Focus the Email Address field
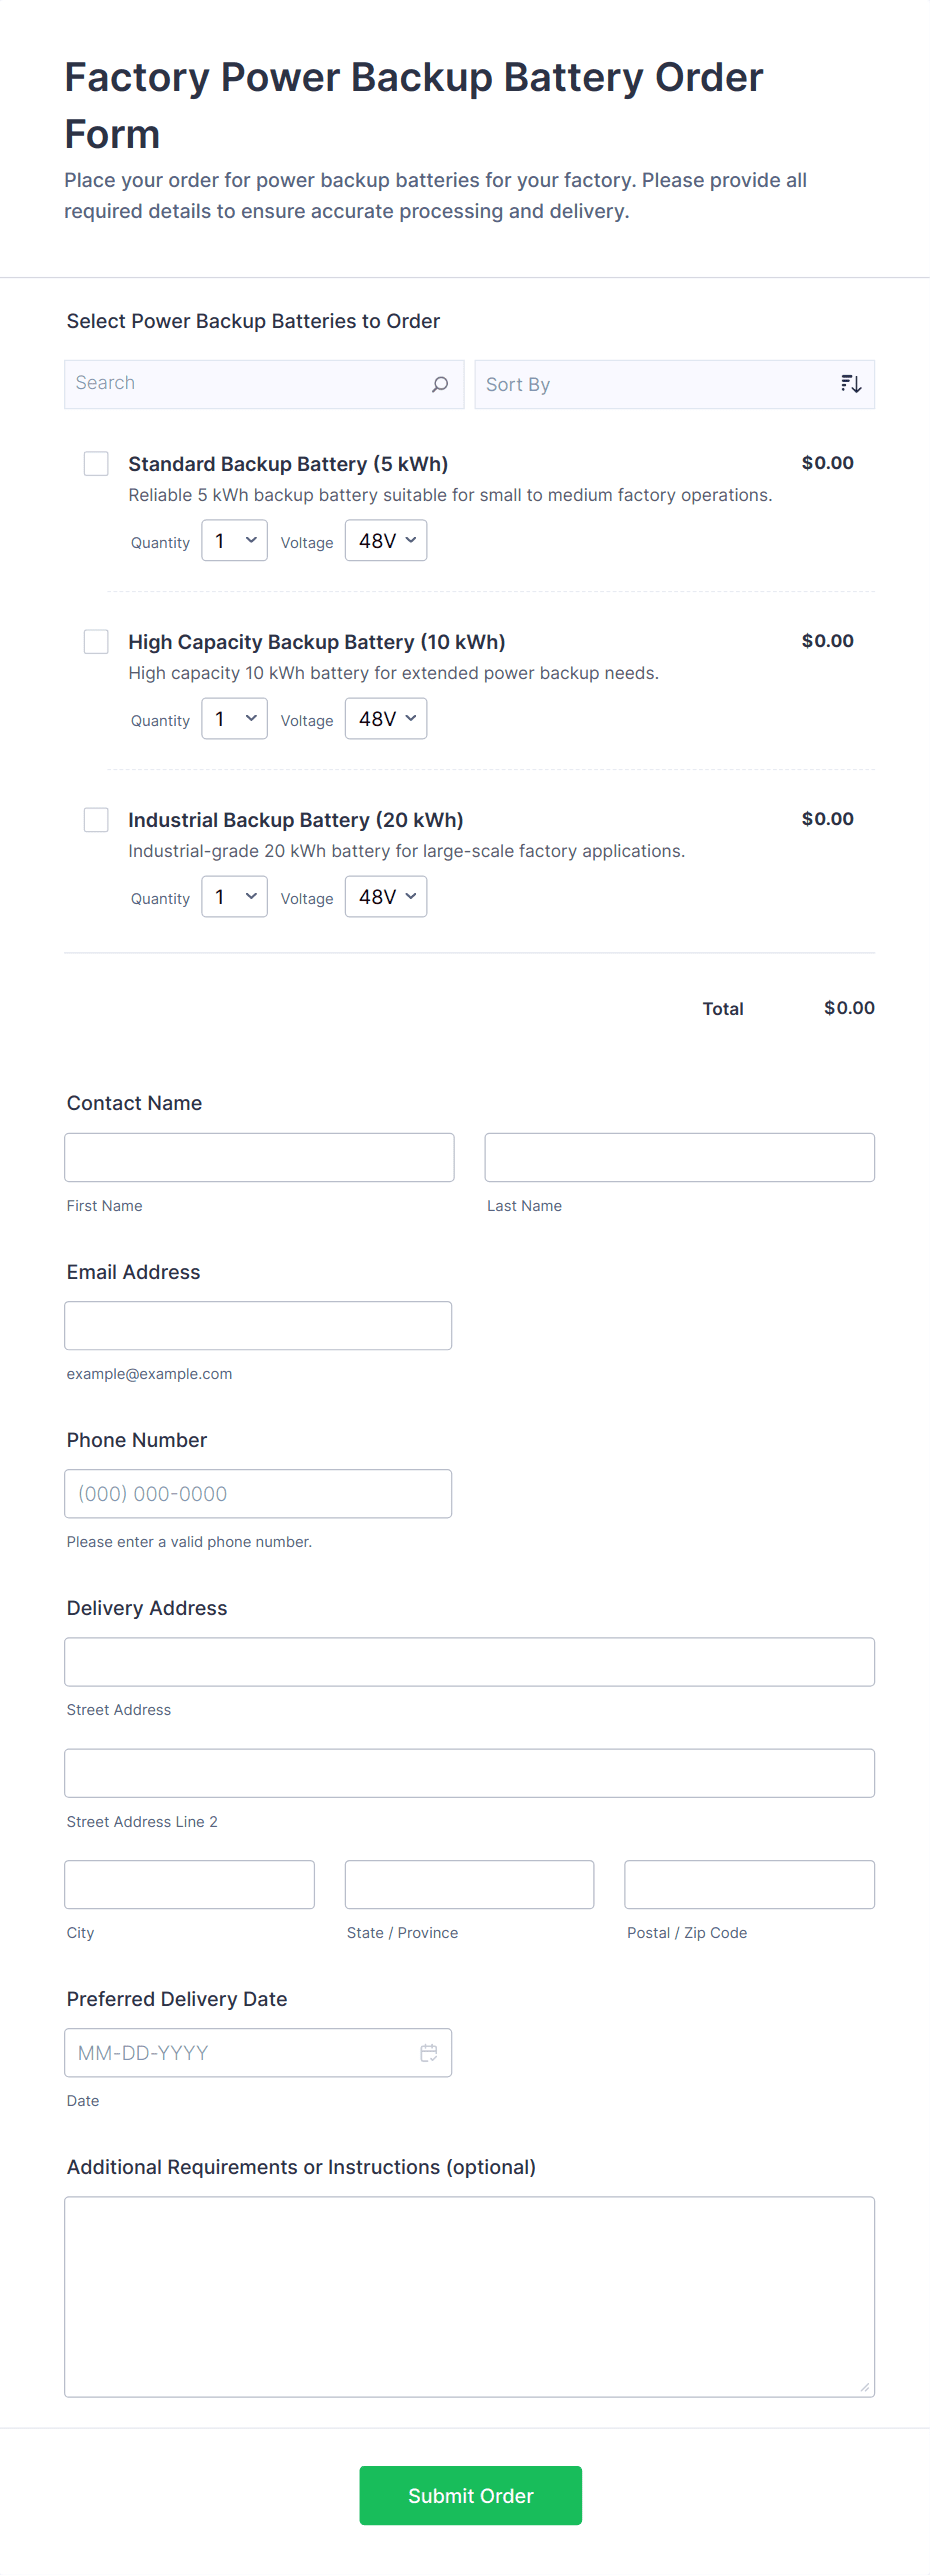The width and height of the screenshot is (930, 2575). tap(258, 1326)
